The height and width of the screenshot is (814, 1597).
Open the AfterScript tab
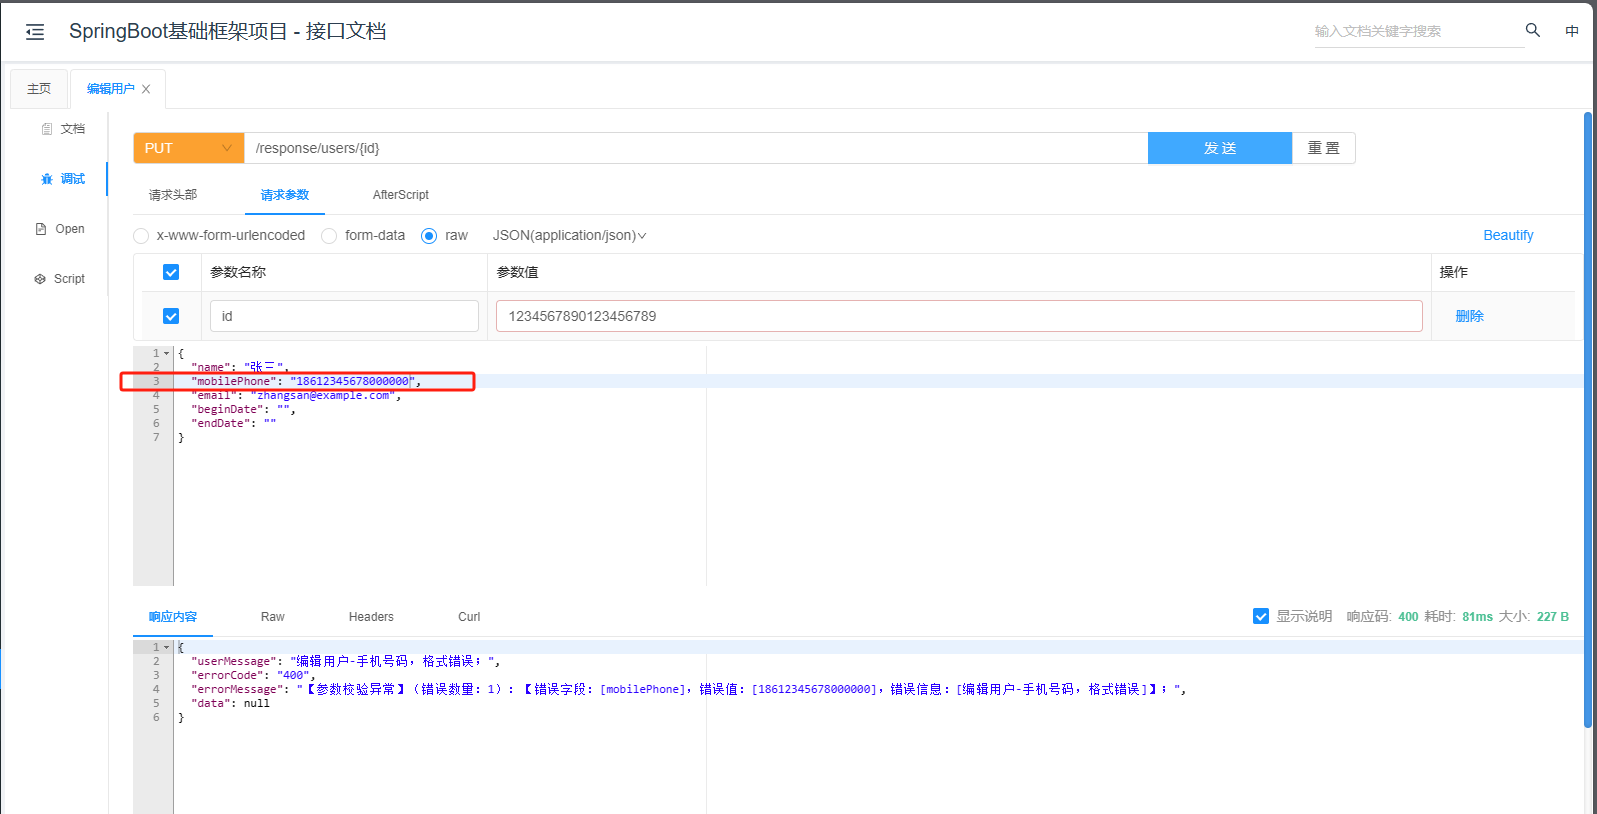point(401,195)
